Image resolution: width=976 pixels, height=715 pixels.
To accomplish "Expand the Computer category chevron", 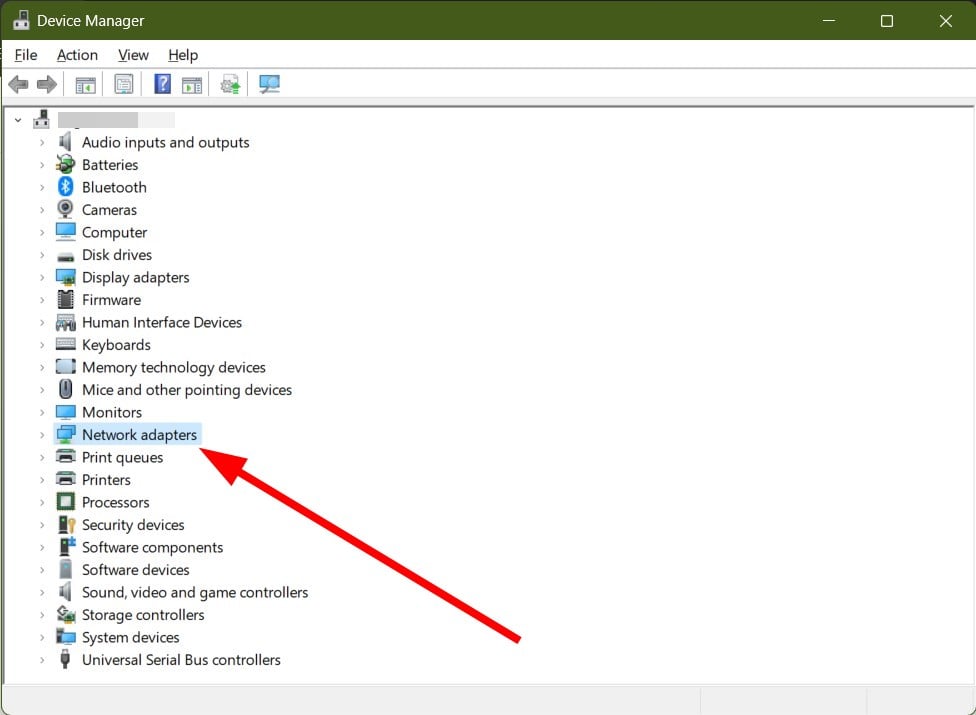I will pos(42,233).
